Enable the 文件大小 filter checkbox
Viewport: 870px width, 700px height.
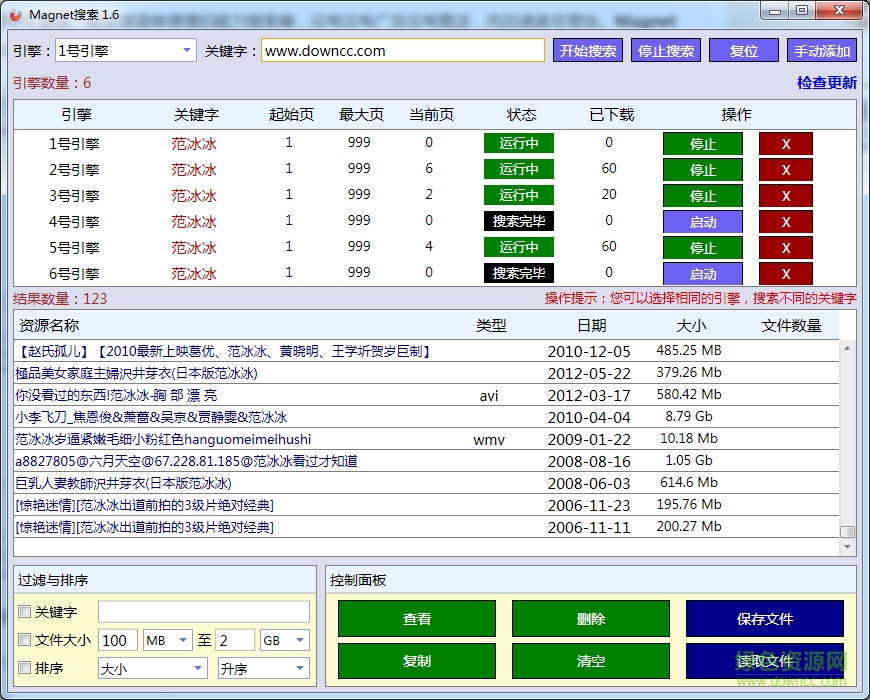tap(24, 640)
